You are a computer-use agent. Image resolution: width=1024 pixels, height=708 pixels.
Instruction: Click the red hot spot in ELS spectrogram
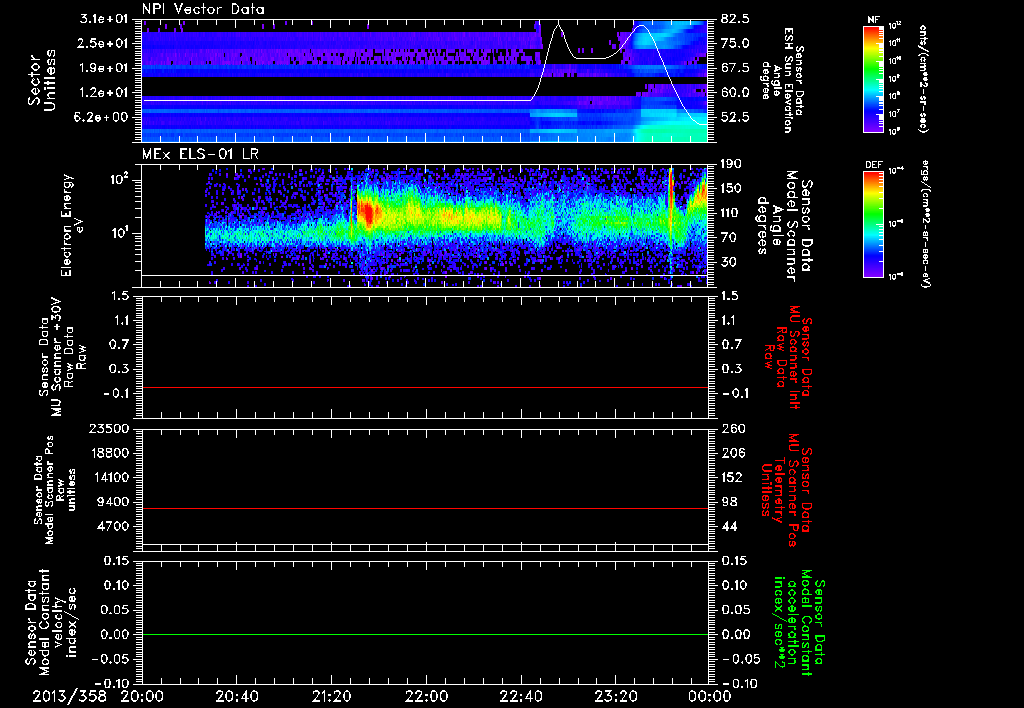pos(367,213)
